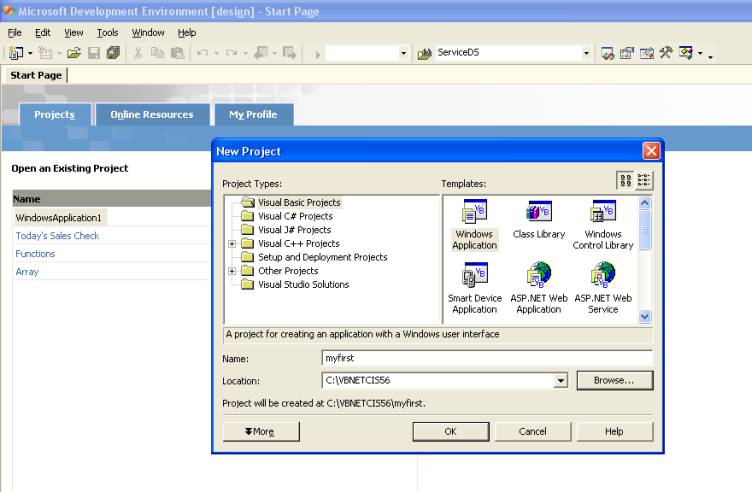Click the New Project toolbar icon
752x492 pixels.
(16, 53)
